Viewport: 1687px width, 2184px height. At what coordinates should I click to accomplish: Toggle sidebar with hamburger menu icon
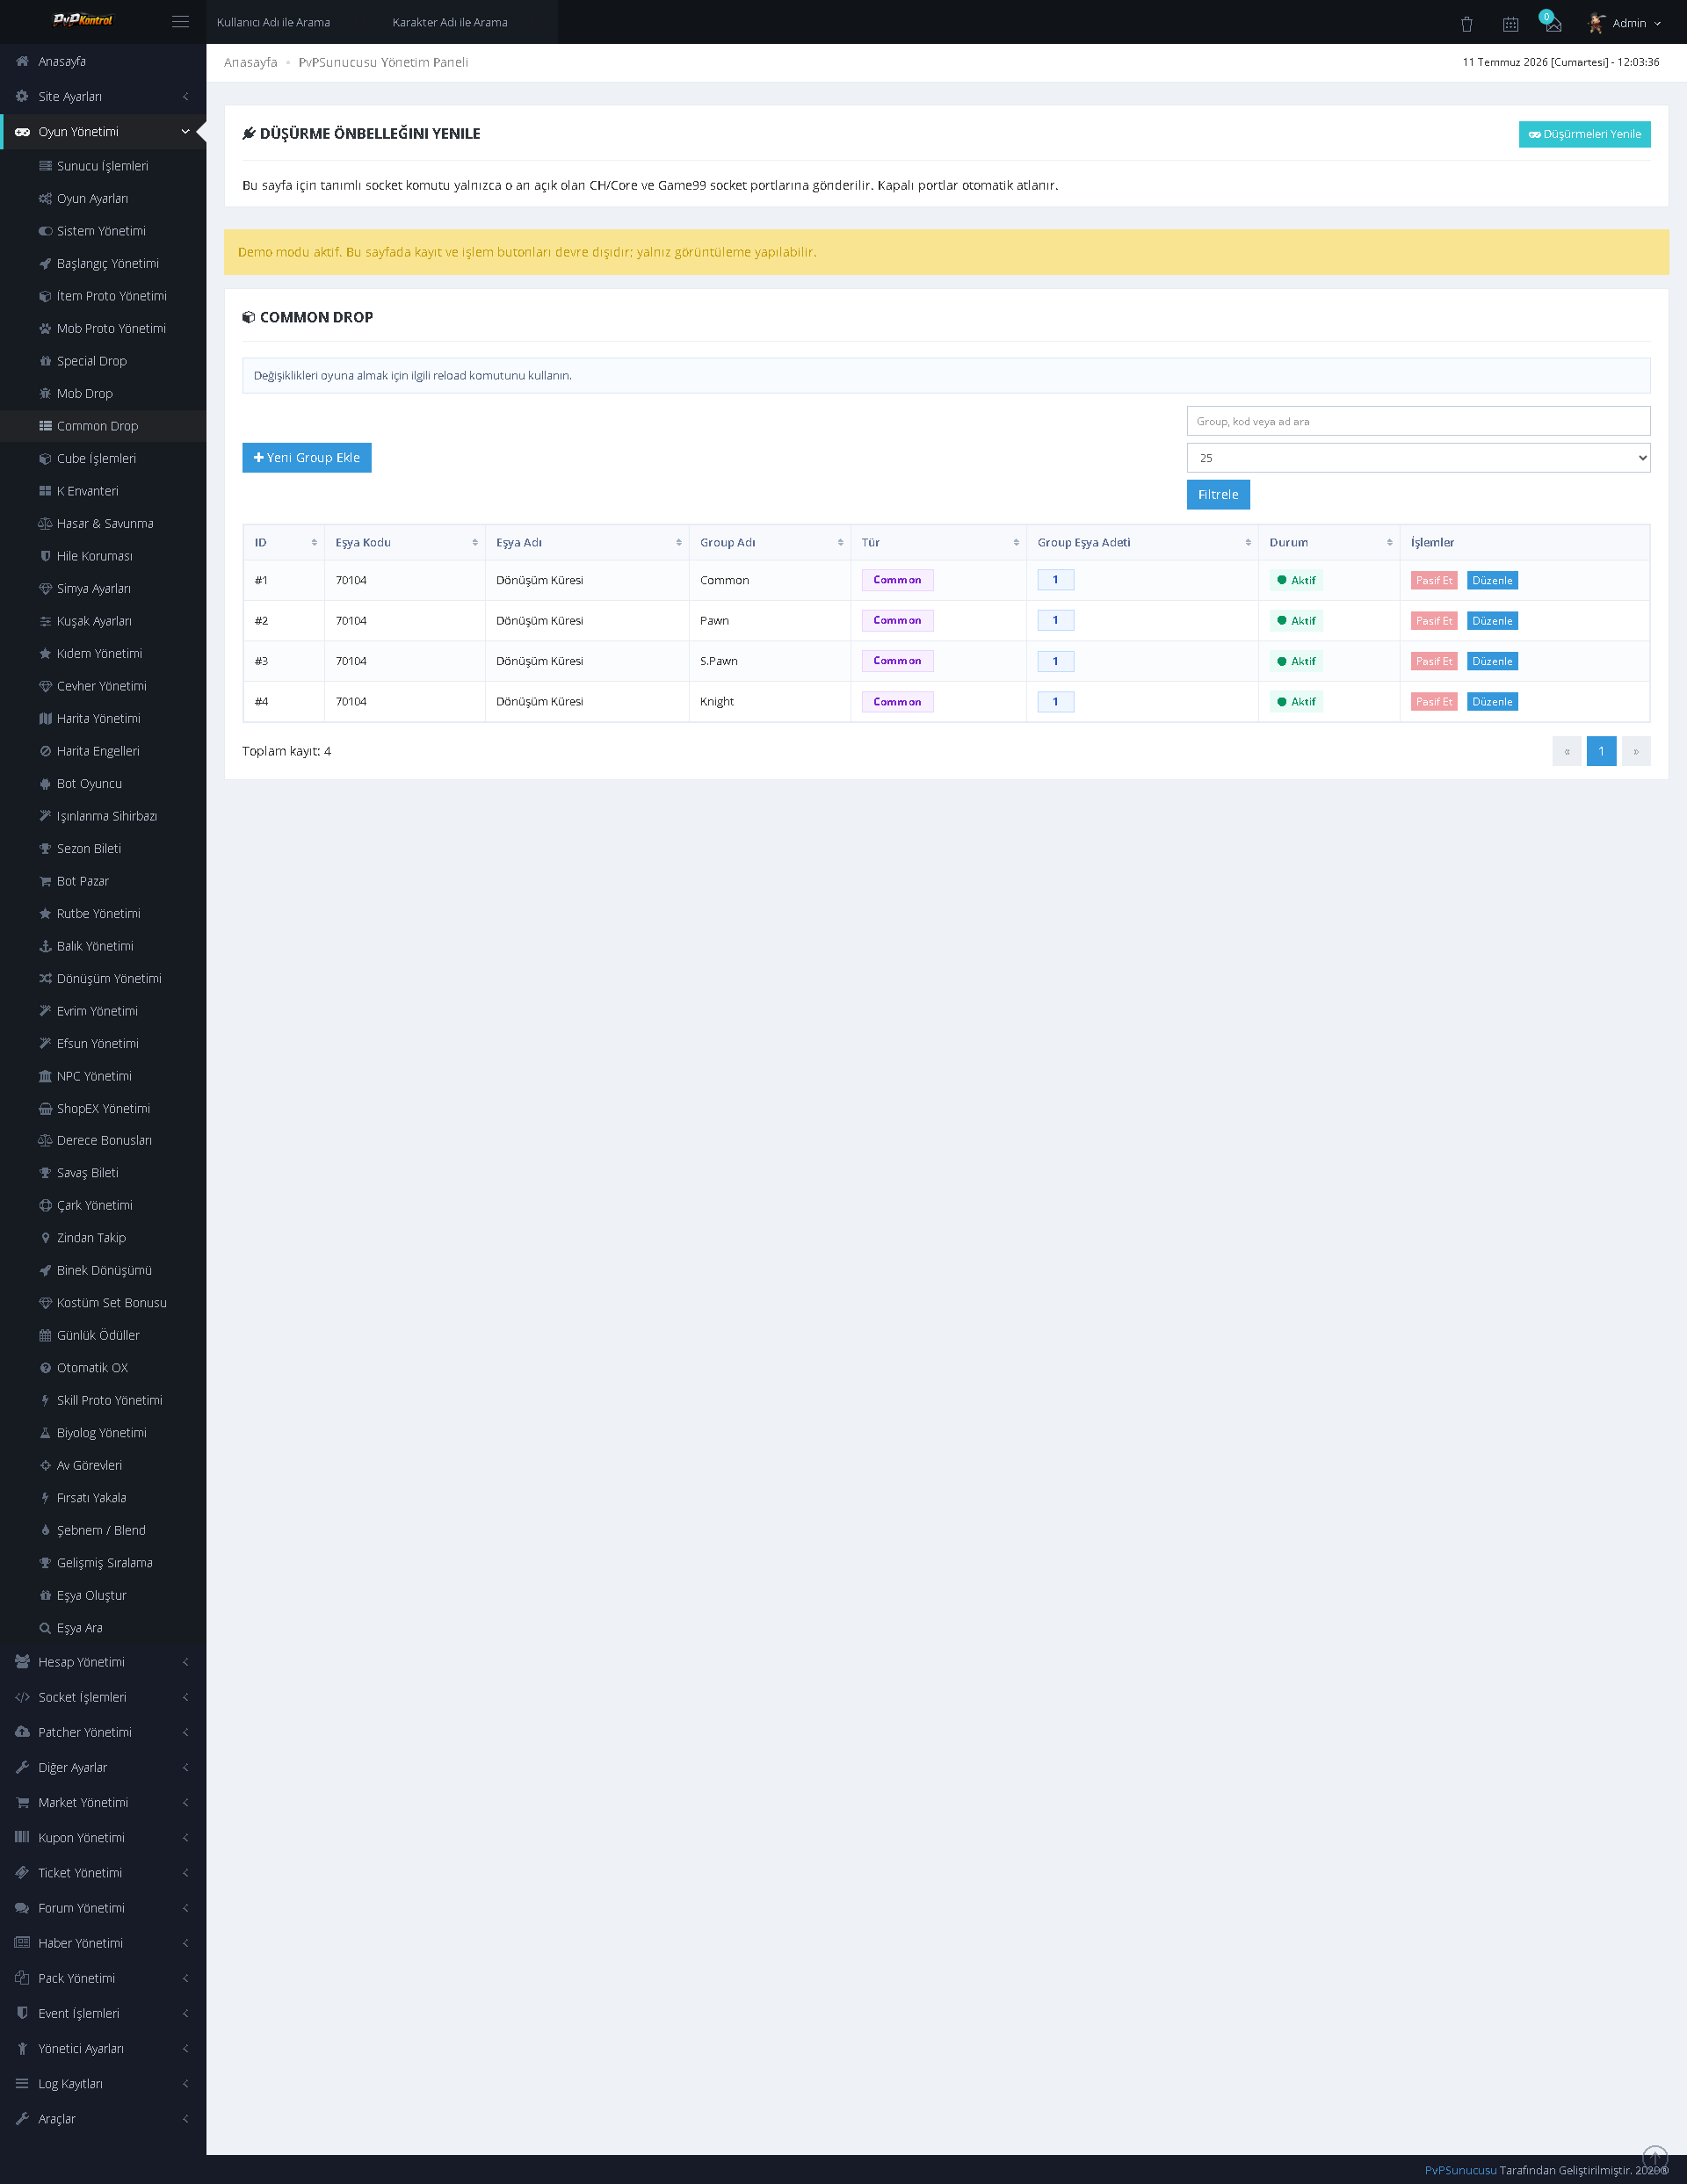(180, 22)
